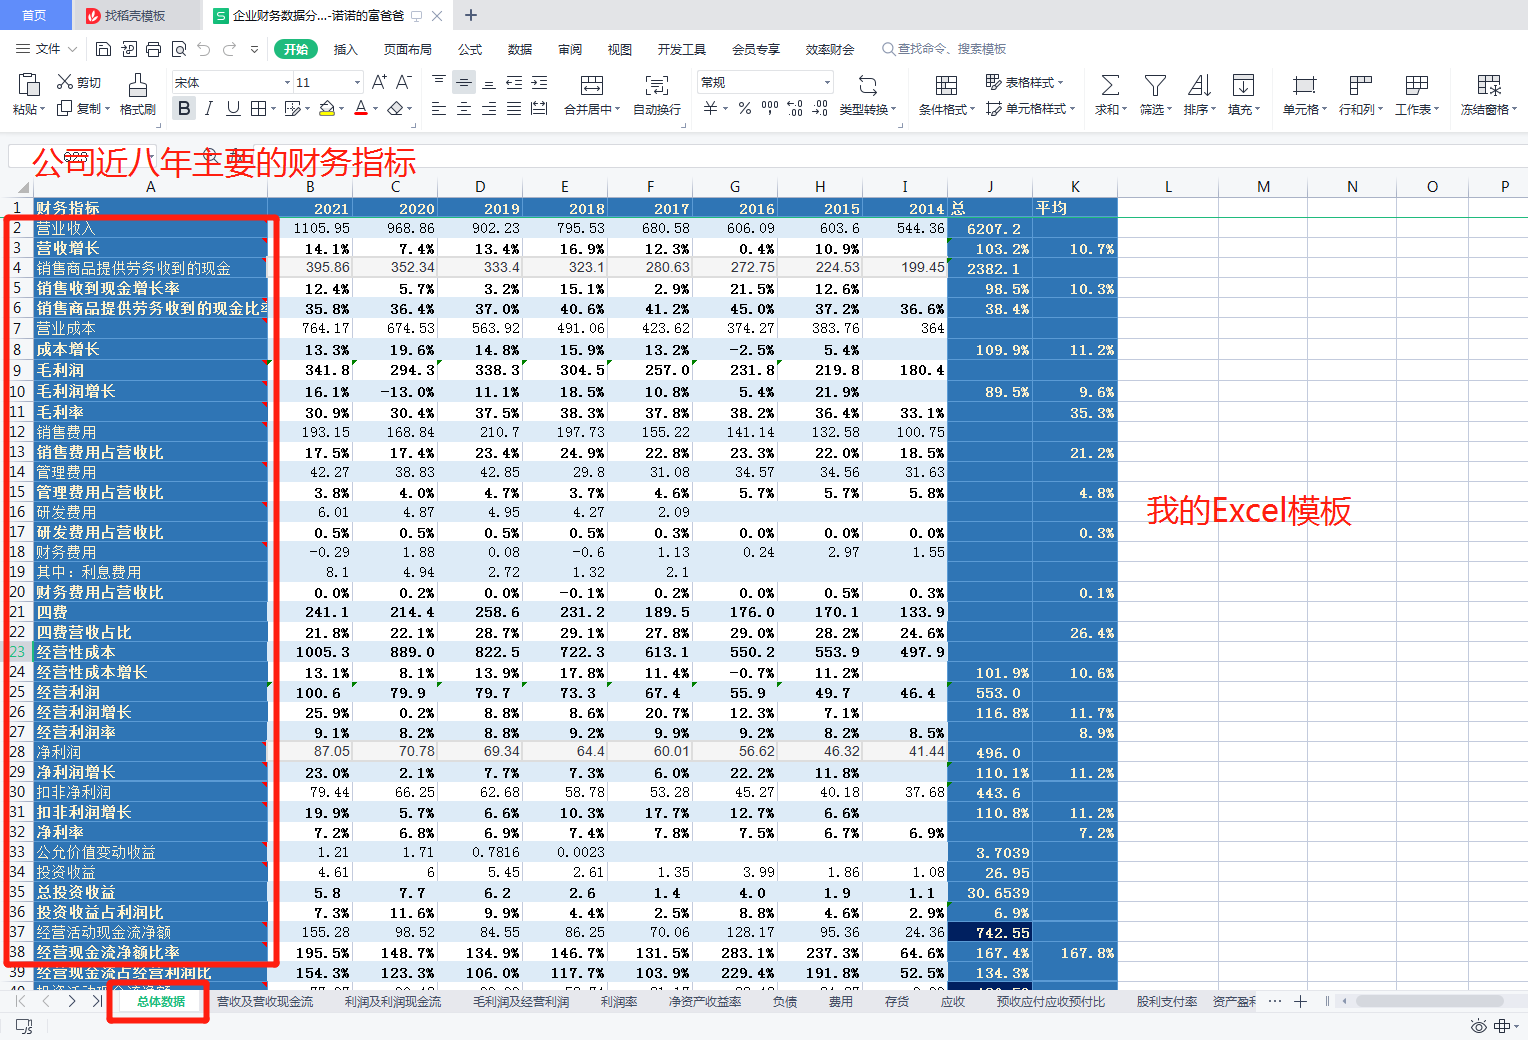
Task: Switch to the 插入 ribbon tab
Action: tap(344, 48)
